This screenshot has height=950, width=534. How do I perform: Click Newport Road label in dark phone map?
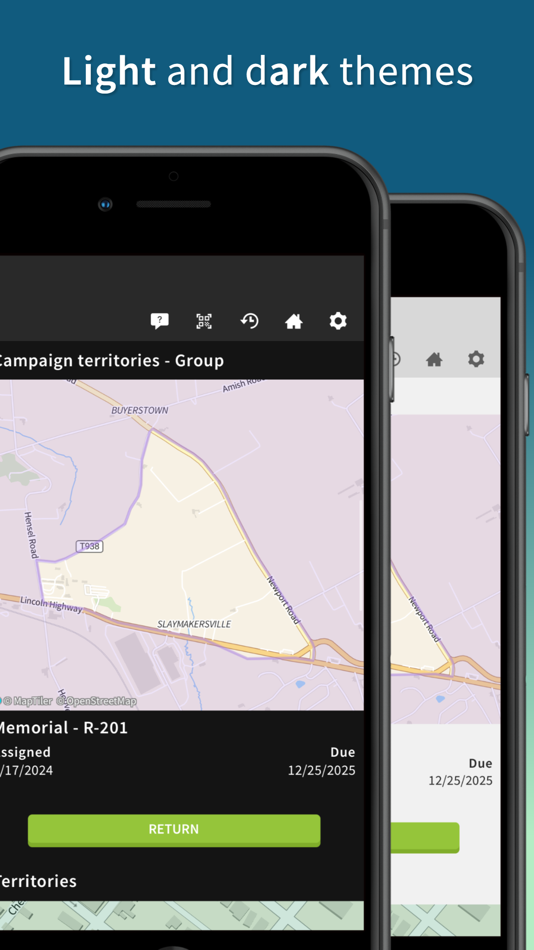pyautogui.click(x=284, y=600)
